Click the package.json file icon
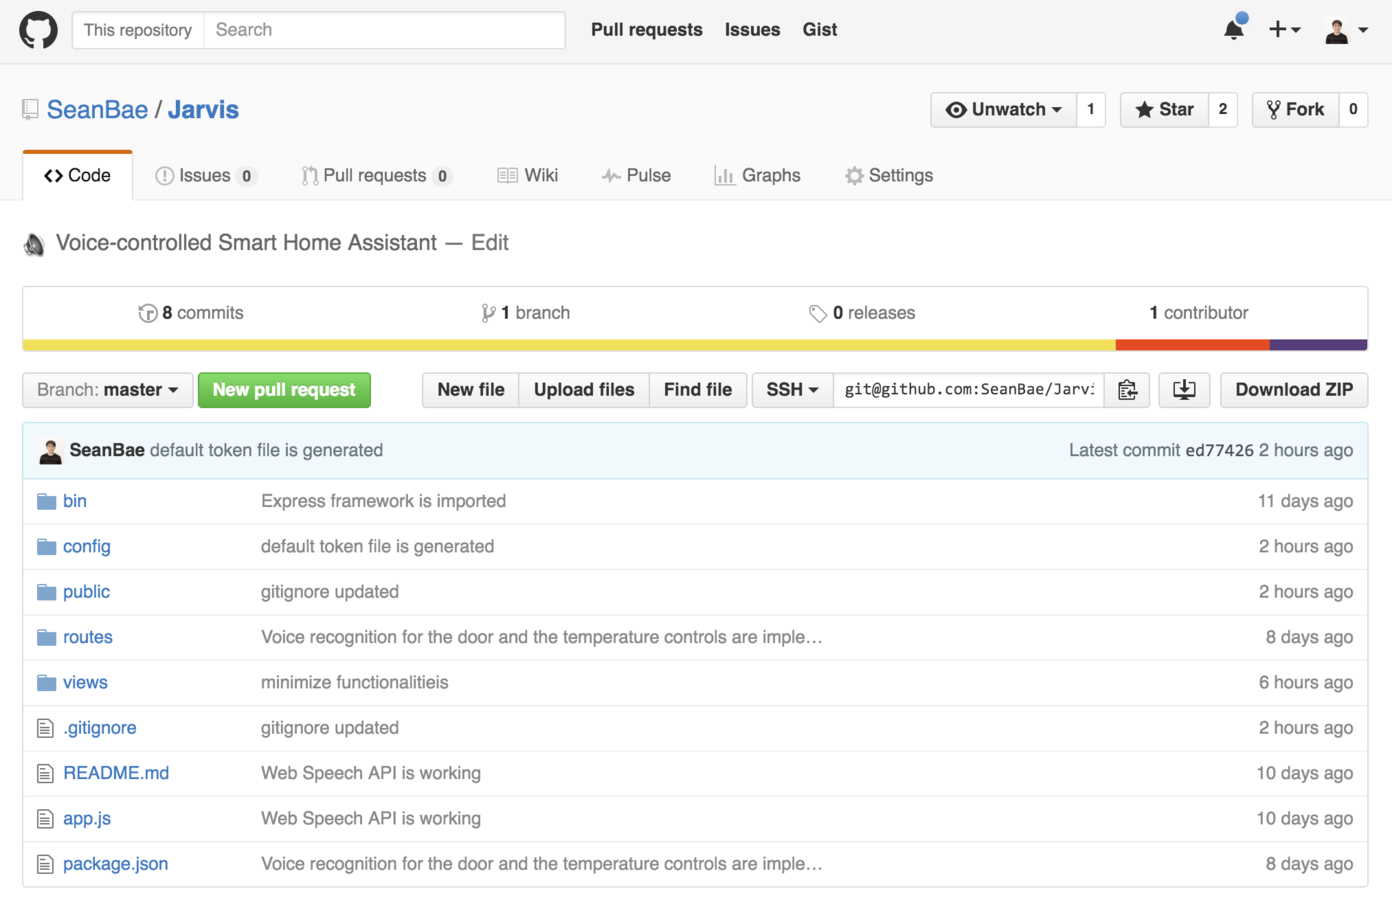 tap(45, 864)
